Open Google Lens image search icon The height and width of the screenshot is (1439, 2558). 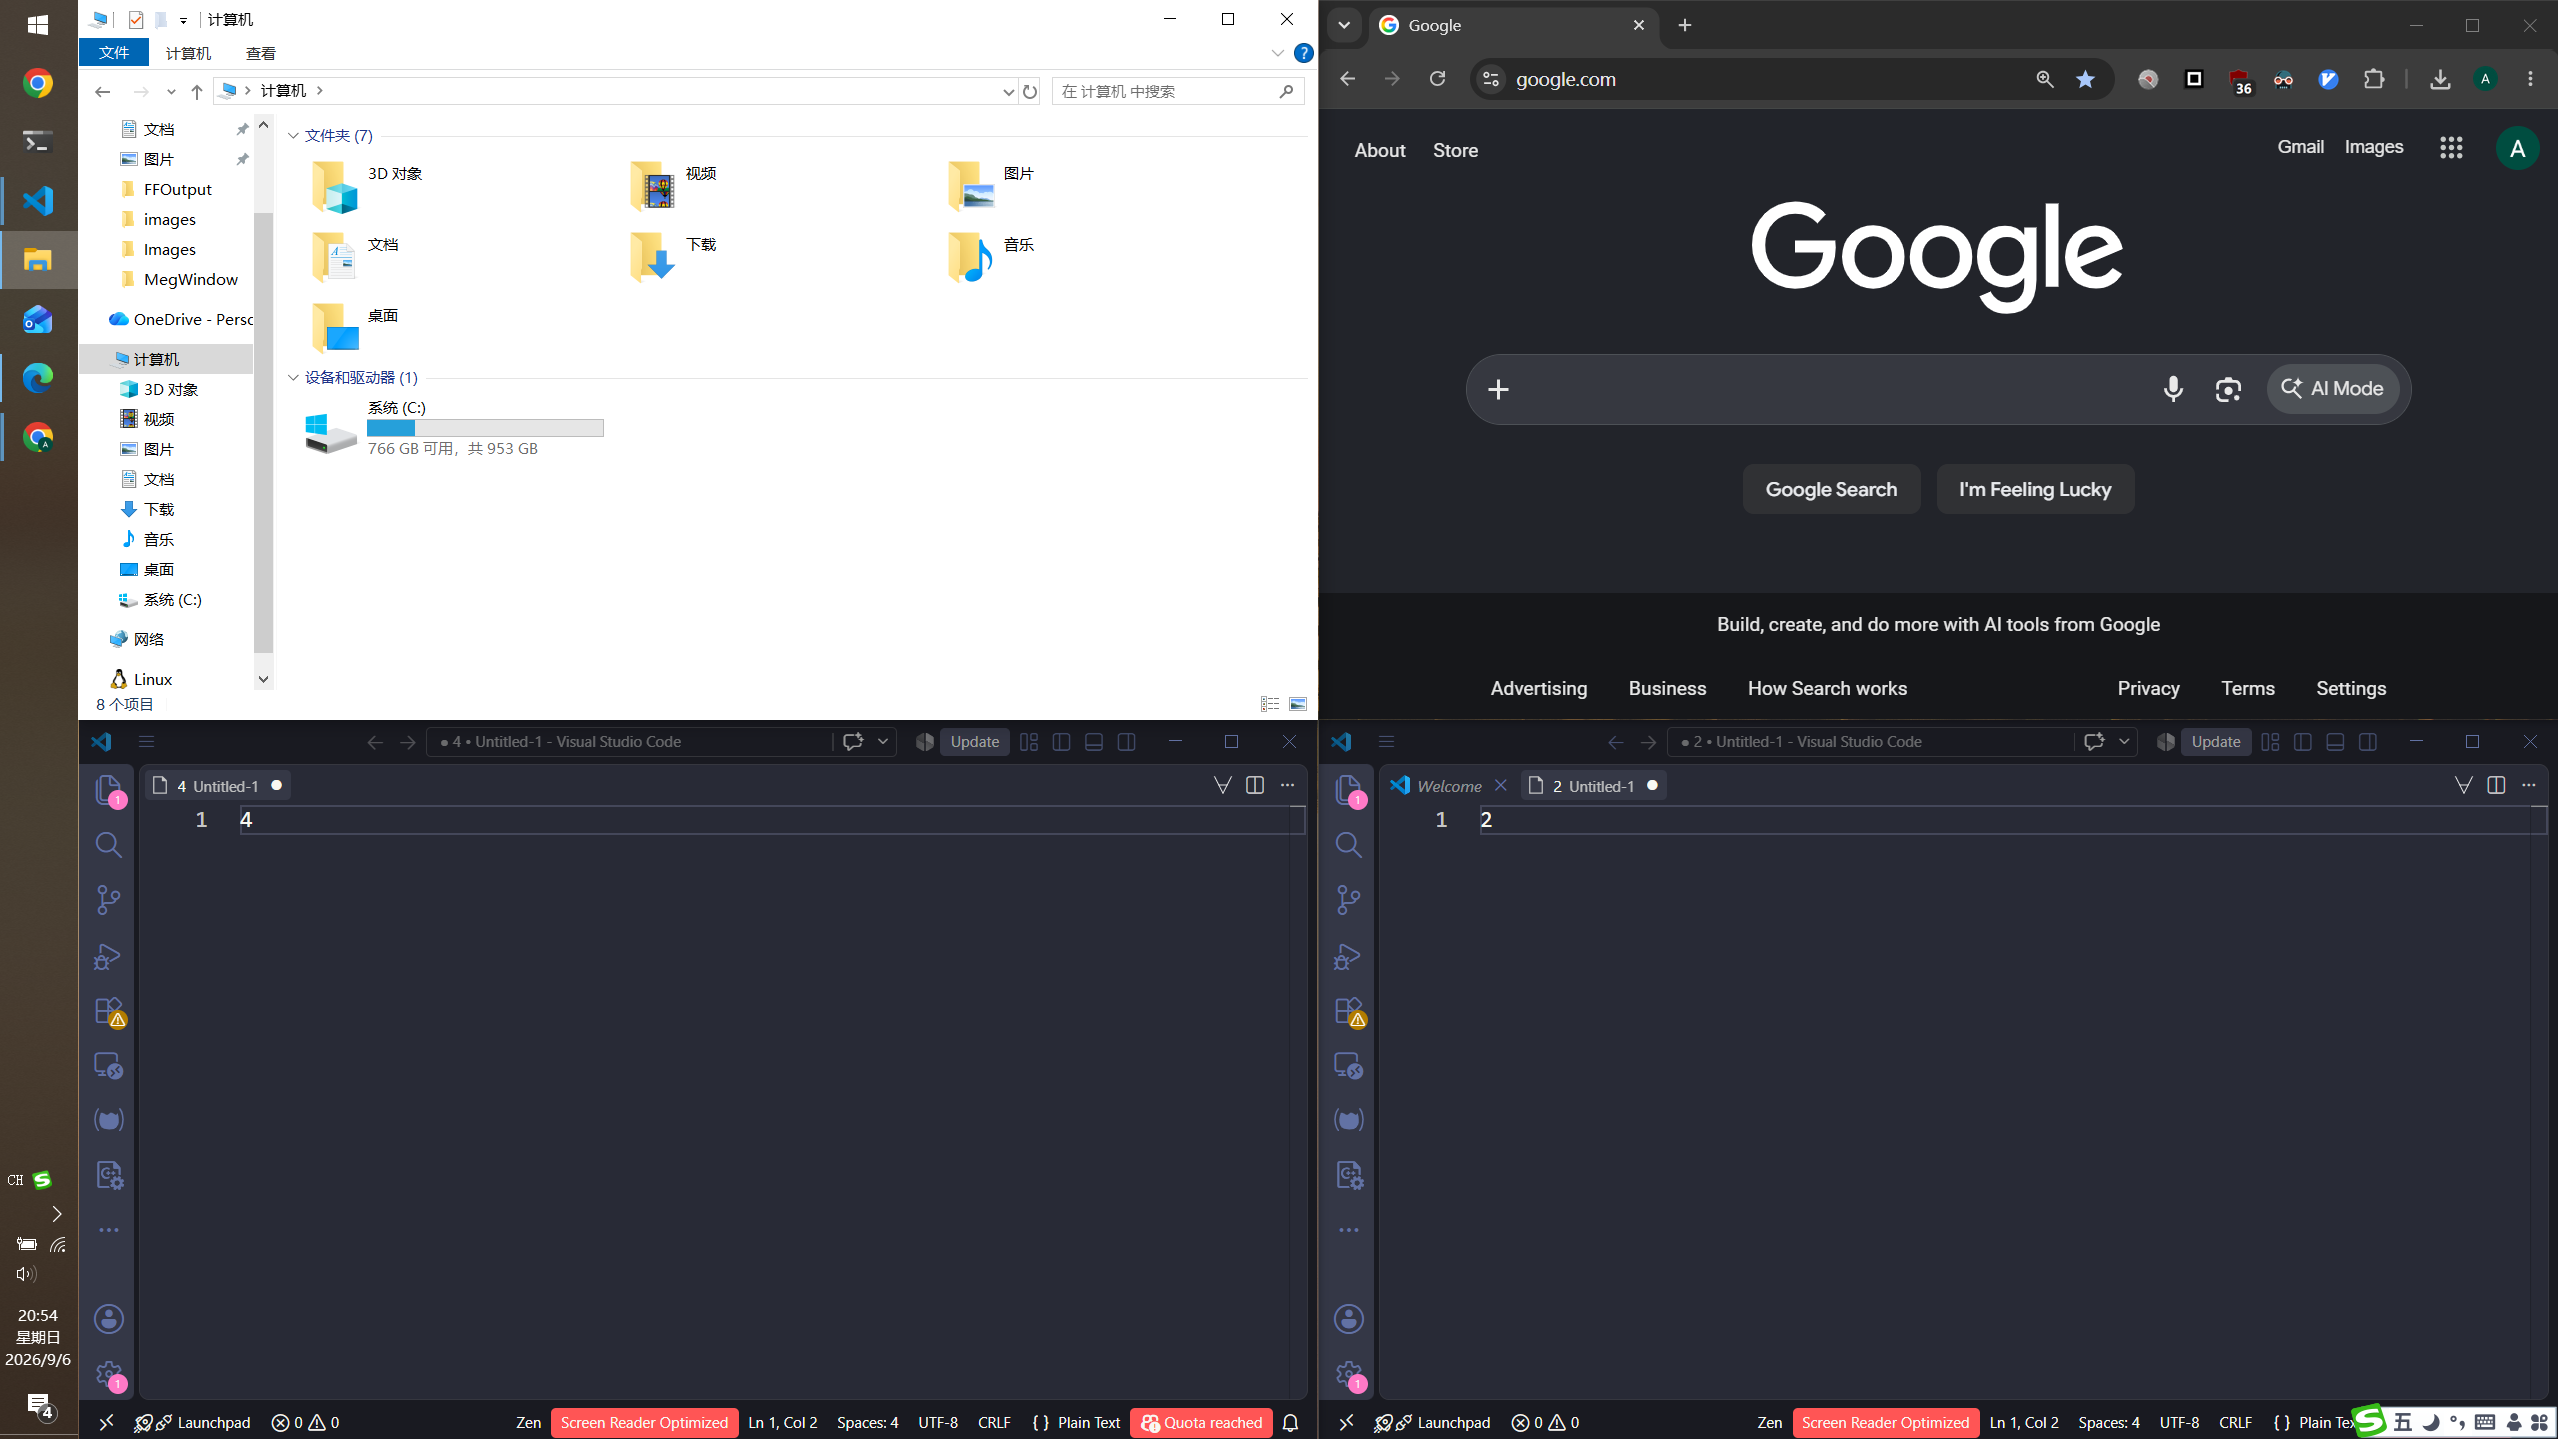click(x=2228, y=389)
